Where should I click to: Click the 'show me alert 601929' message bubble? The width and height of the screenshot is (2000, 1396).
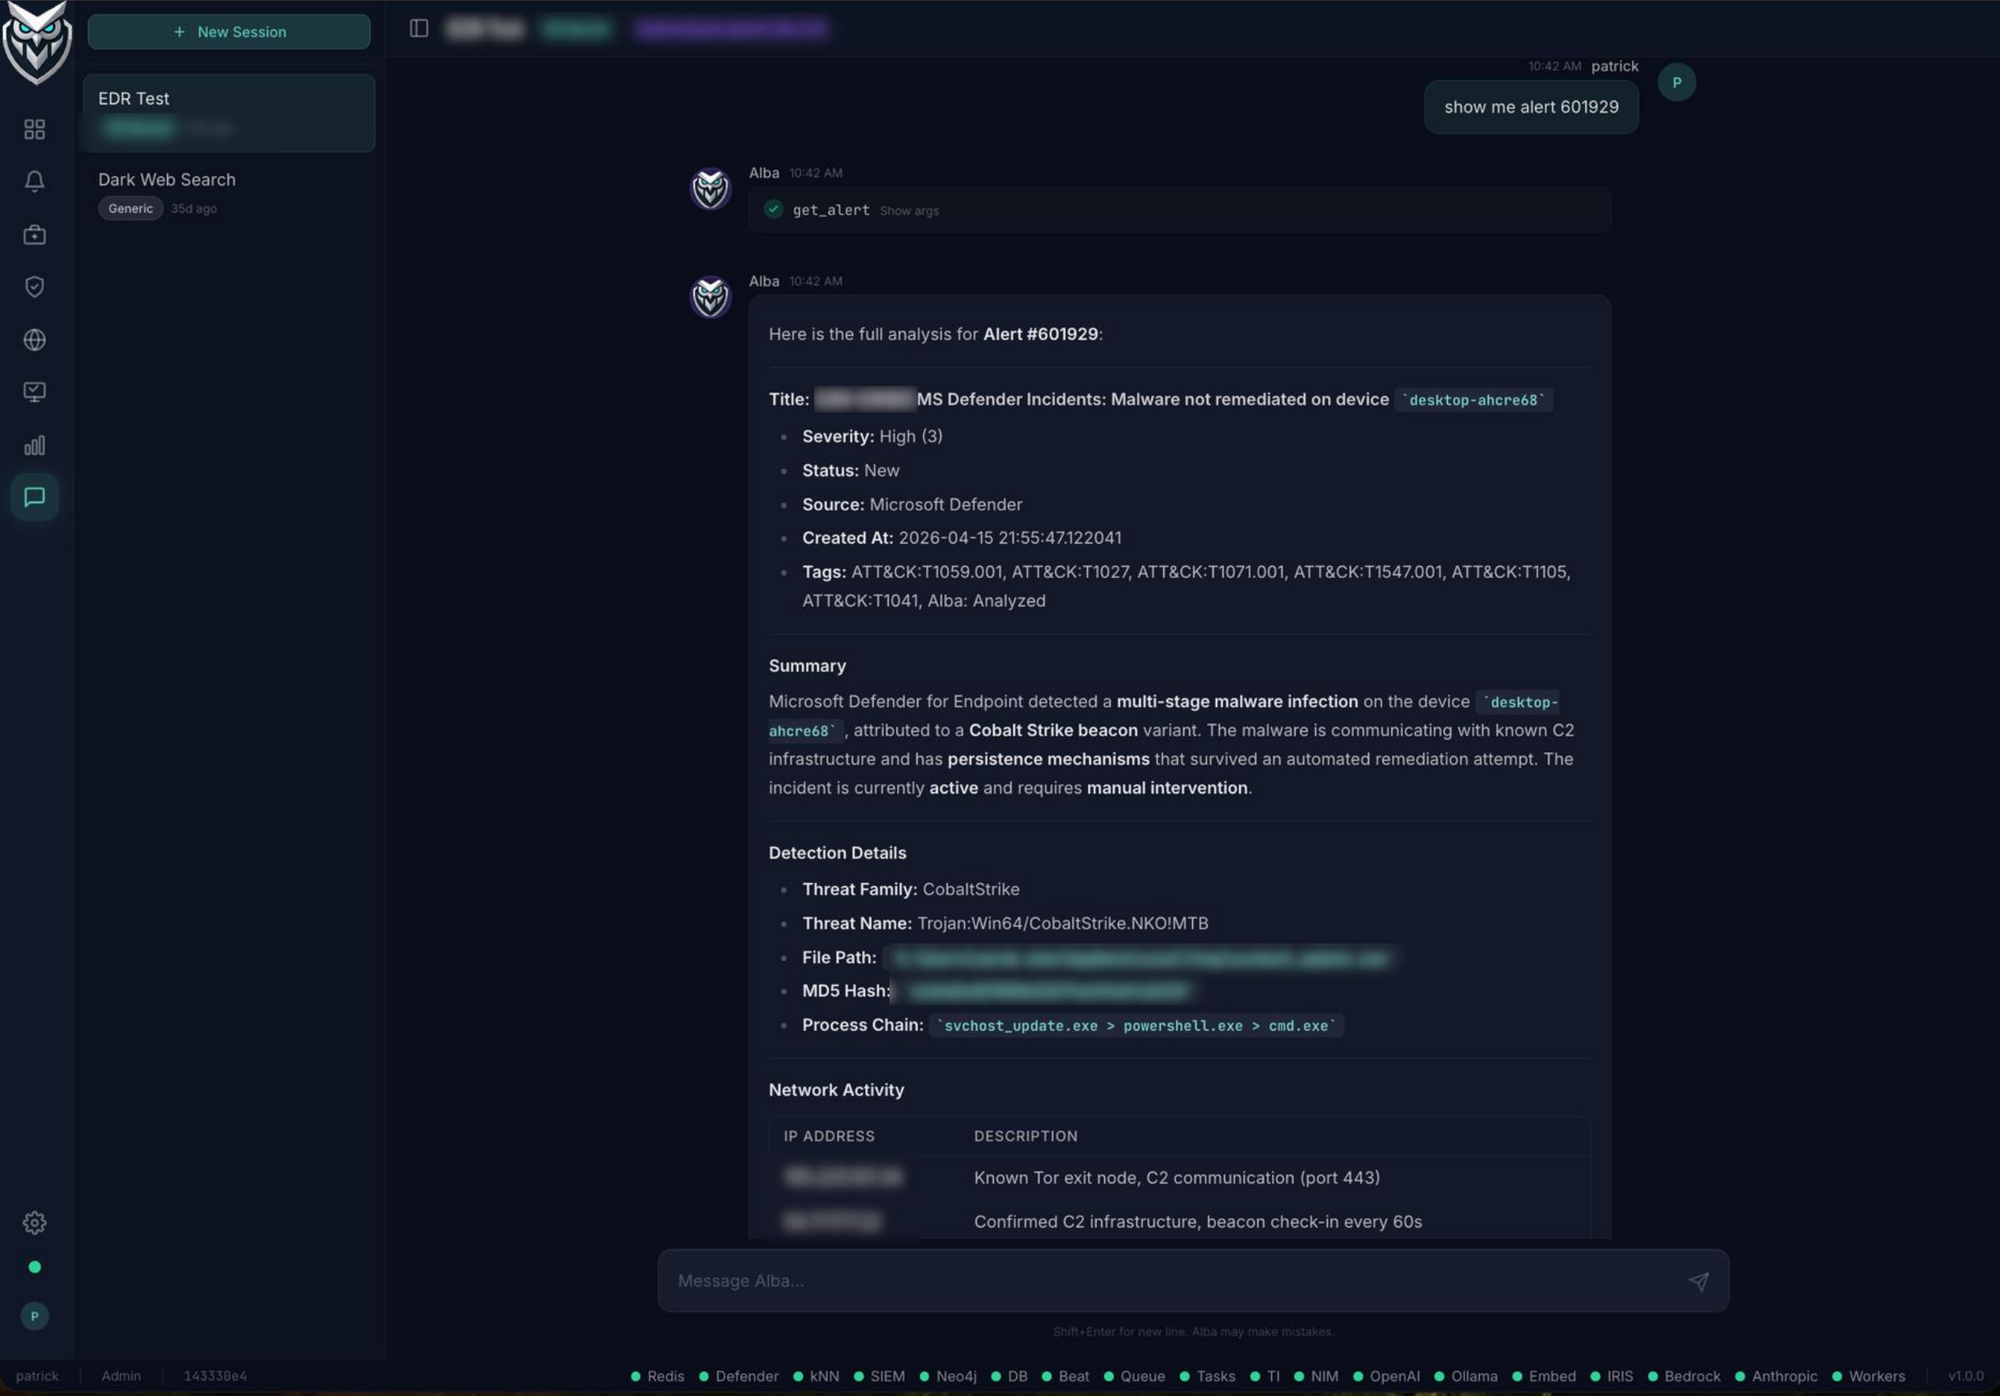click(x=1531, y=107)
